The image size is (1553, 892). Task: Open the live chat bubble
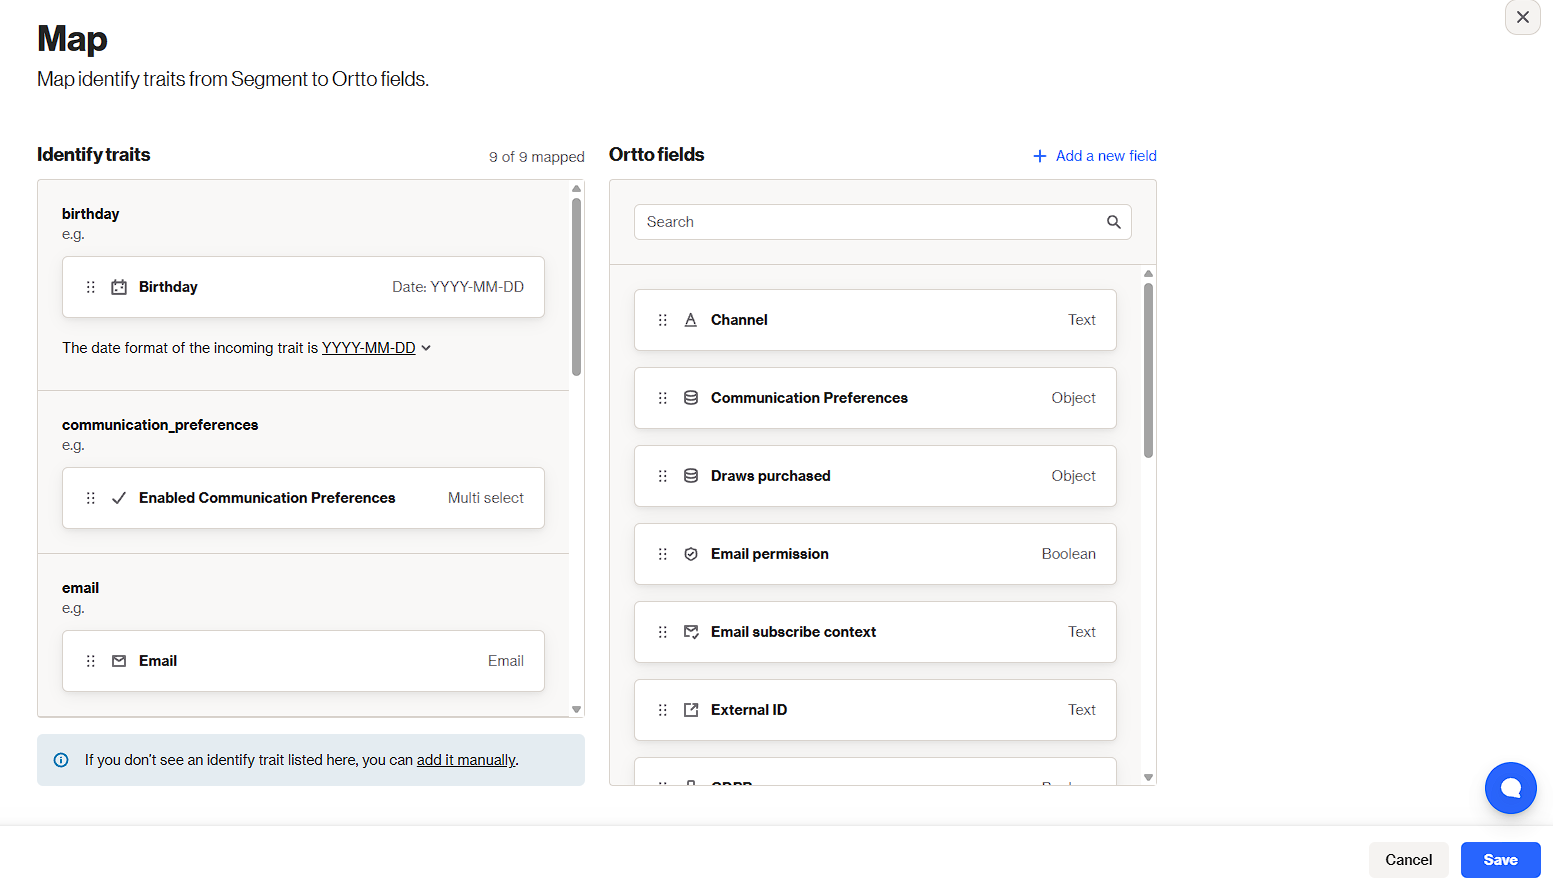1510,788
